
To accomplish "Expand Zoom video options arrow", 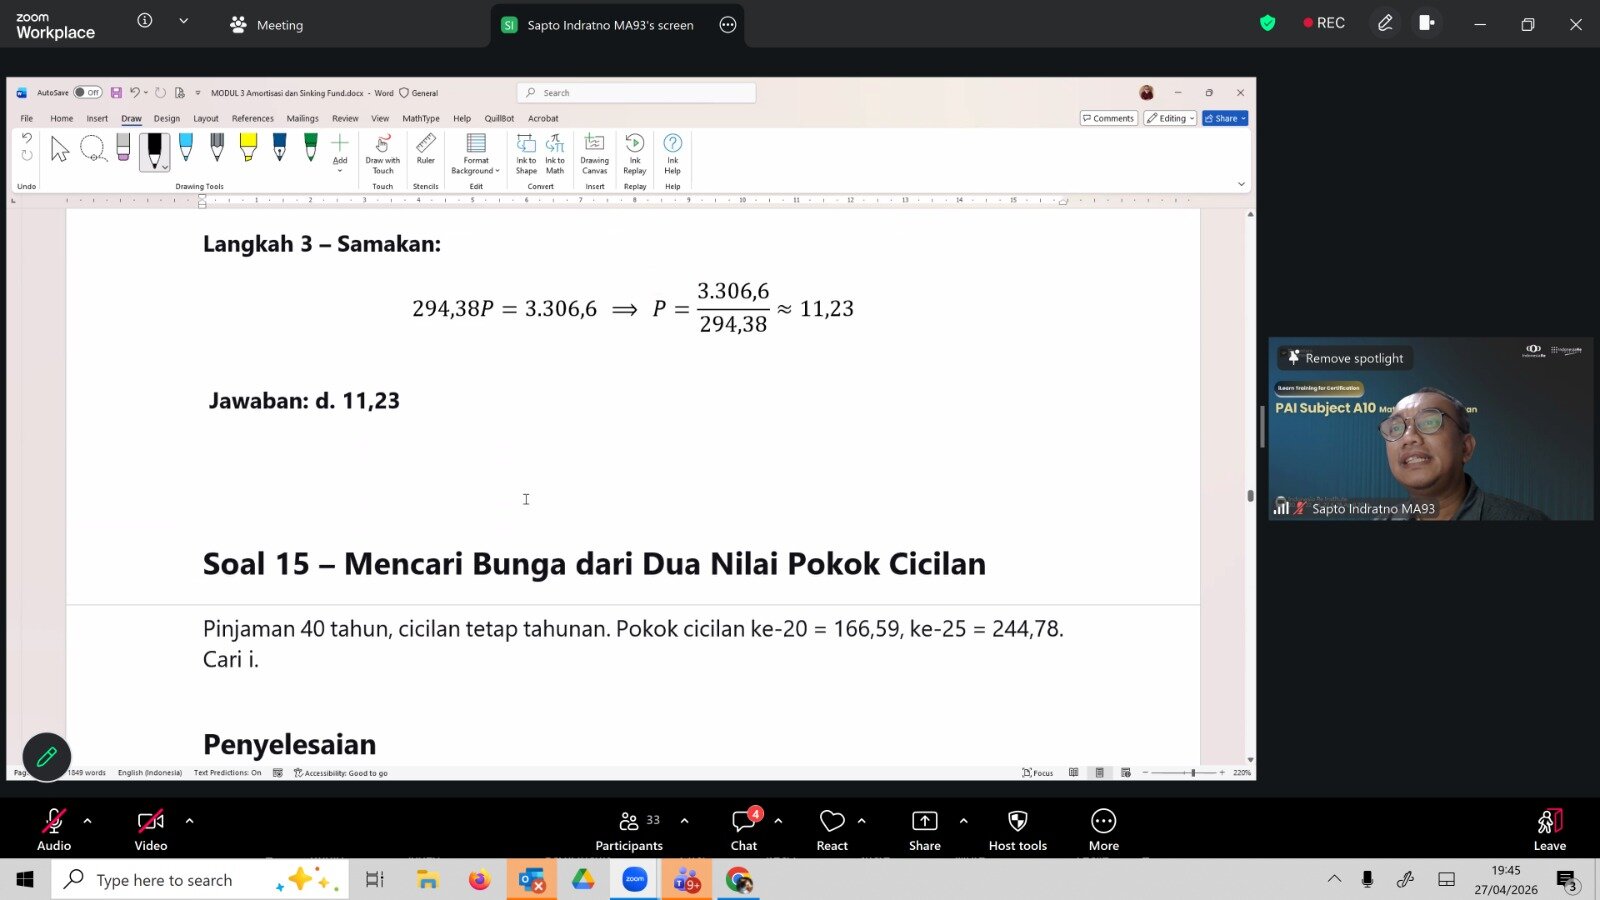I will (x=189, y=821).
